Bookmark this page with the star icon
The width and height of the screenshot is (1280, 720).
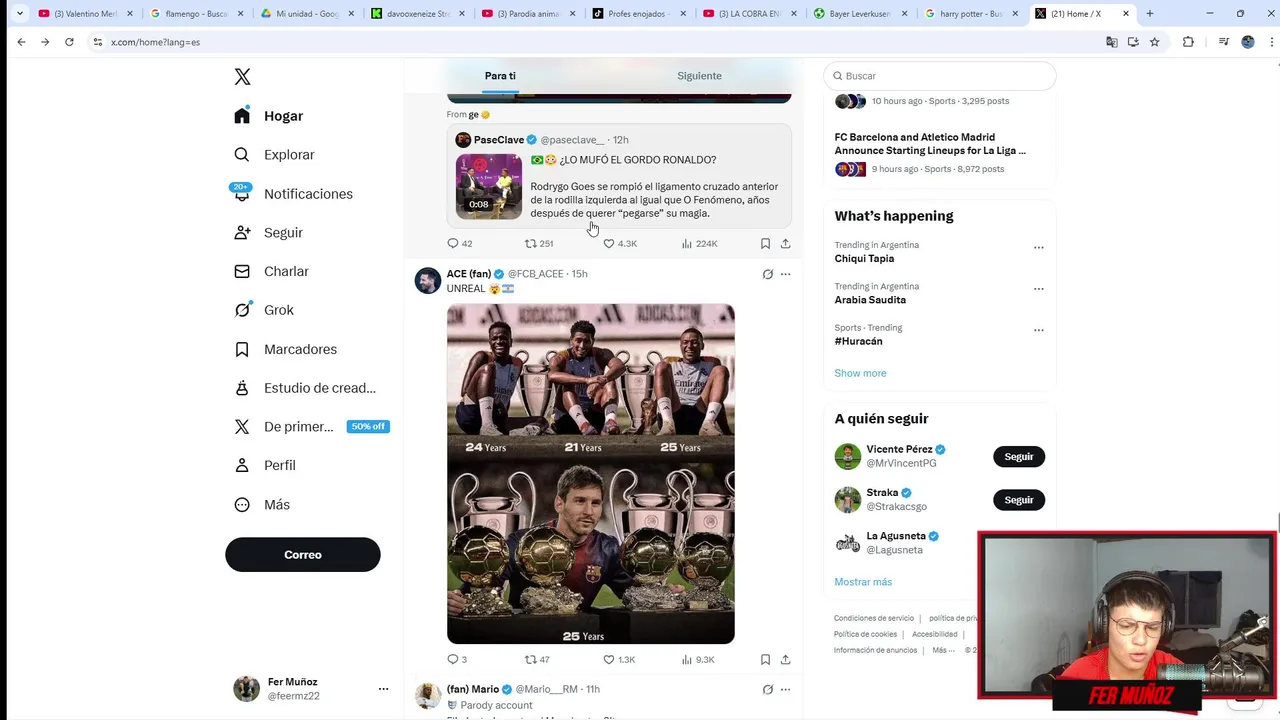1154,42
